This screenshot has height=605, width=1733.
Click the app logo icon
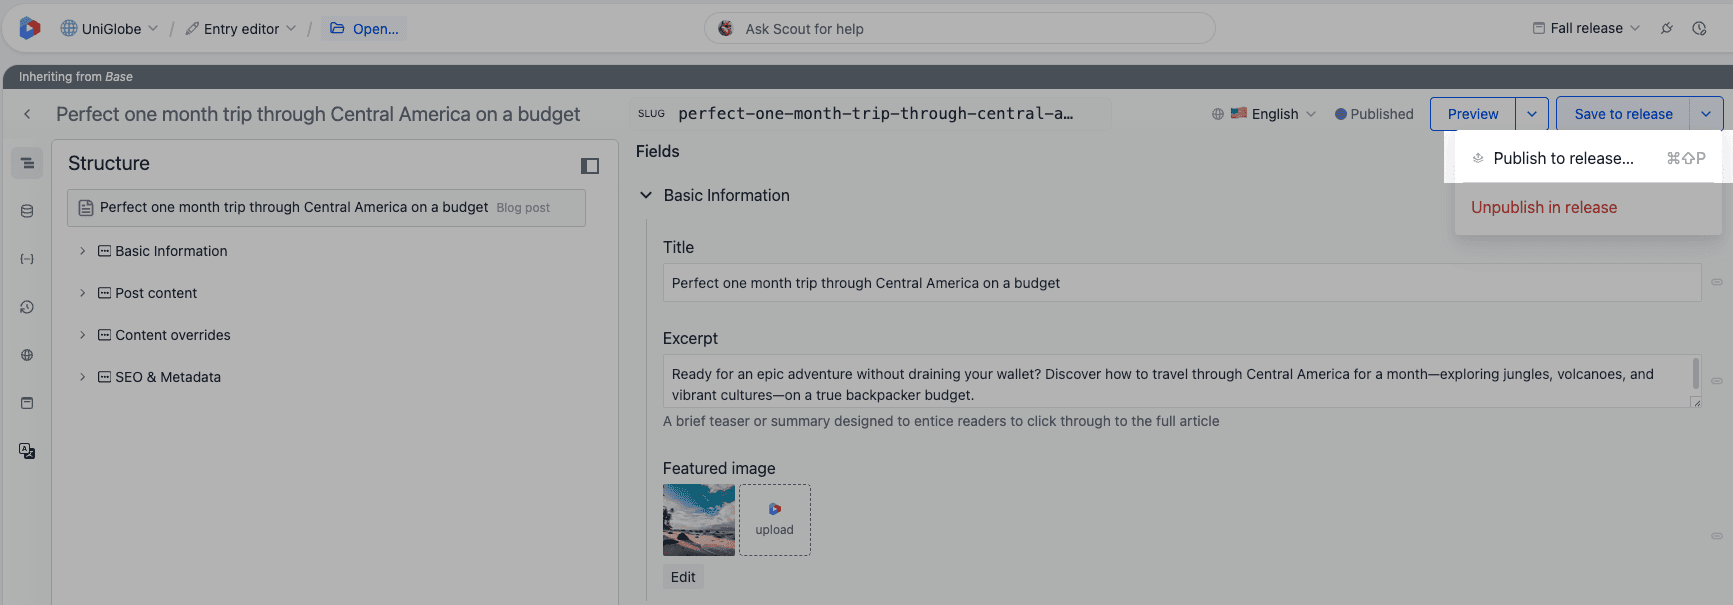click(x=30, y=28)
